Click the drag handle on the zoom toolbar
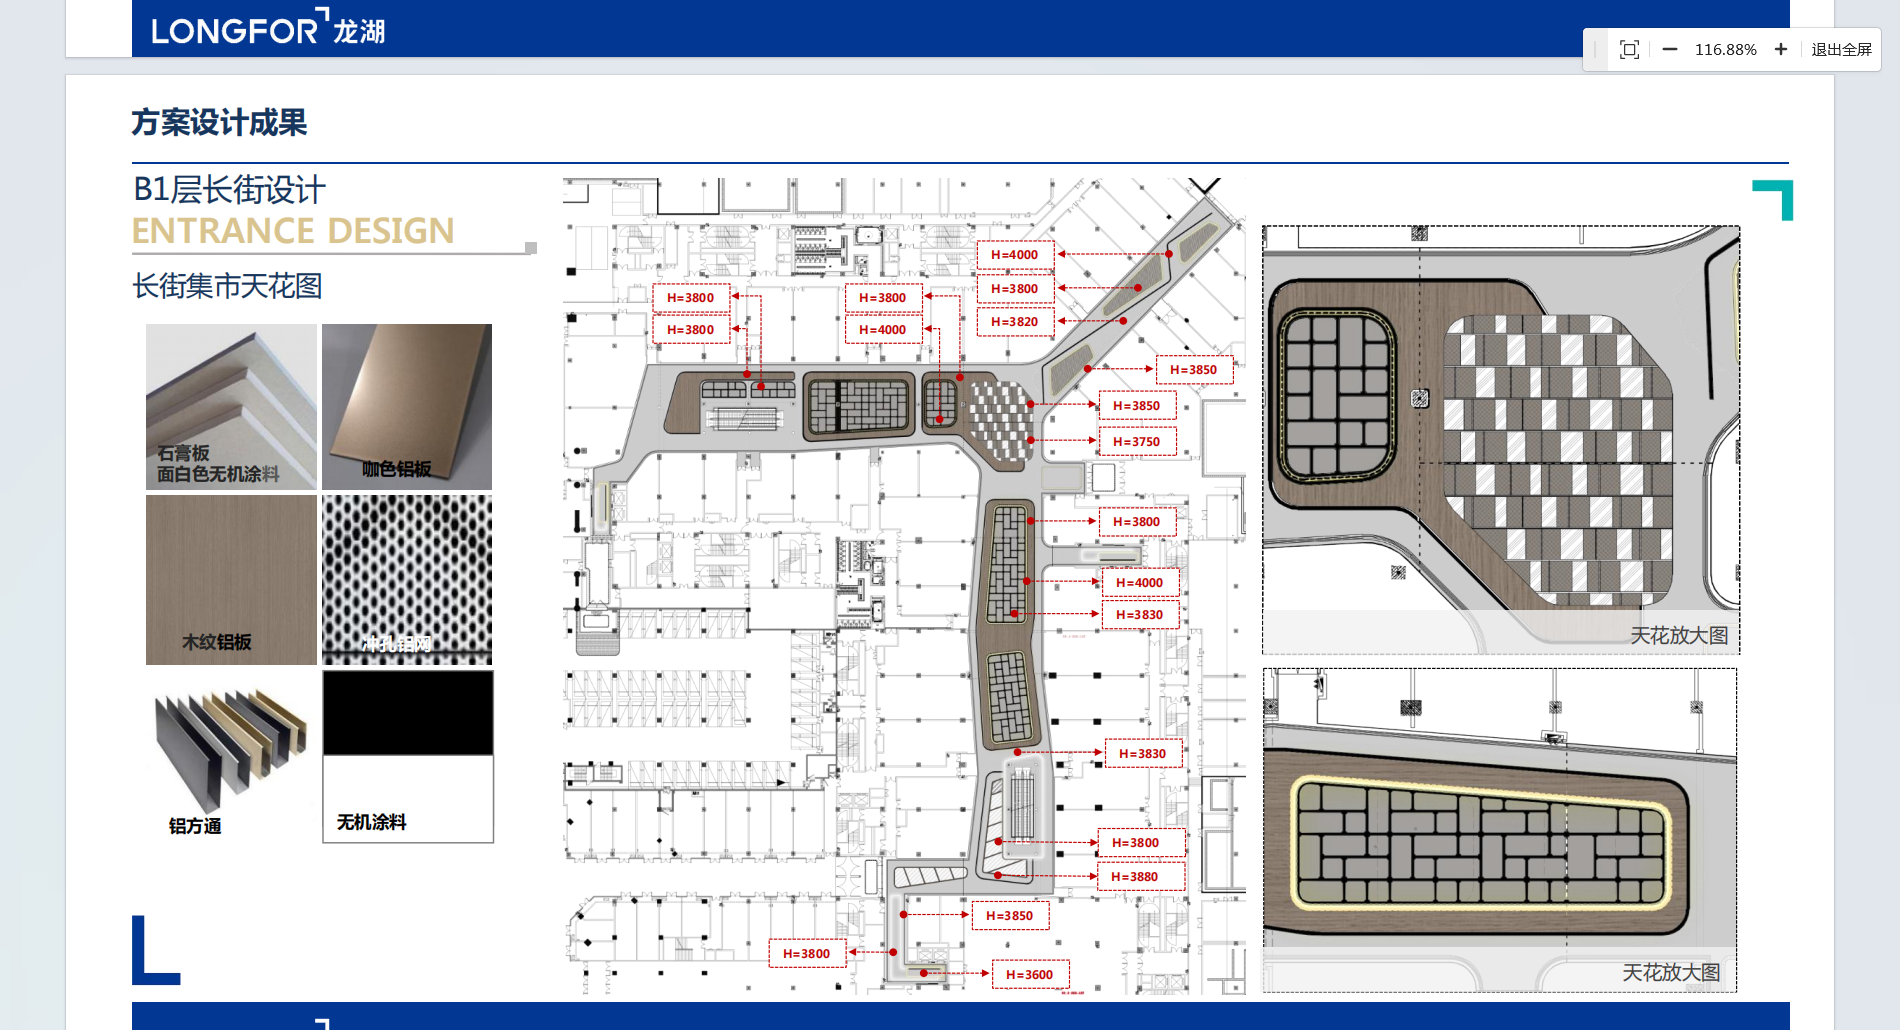1900x1030 pixels. [1596, 50]
